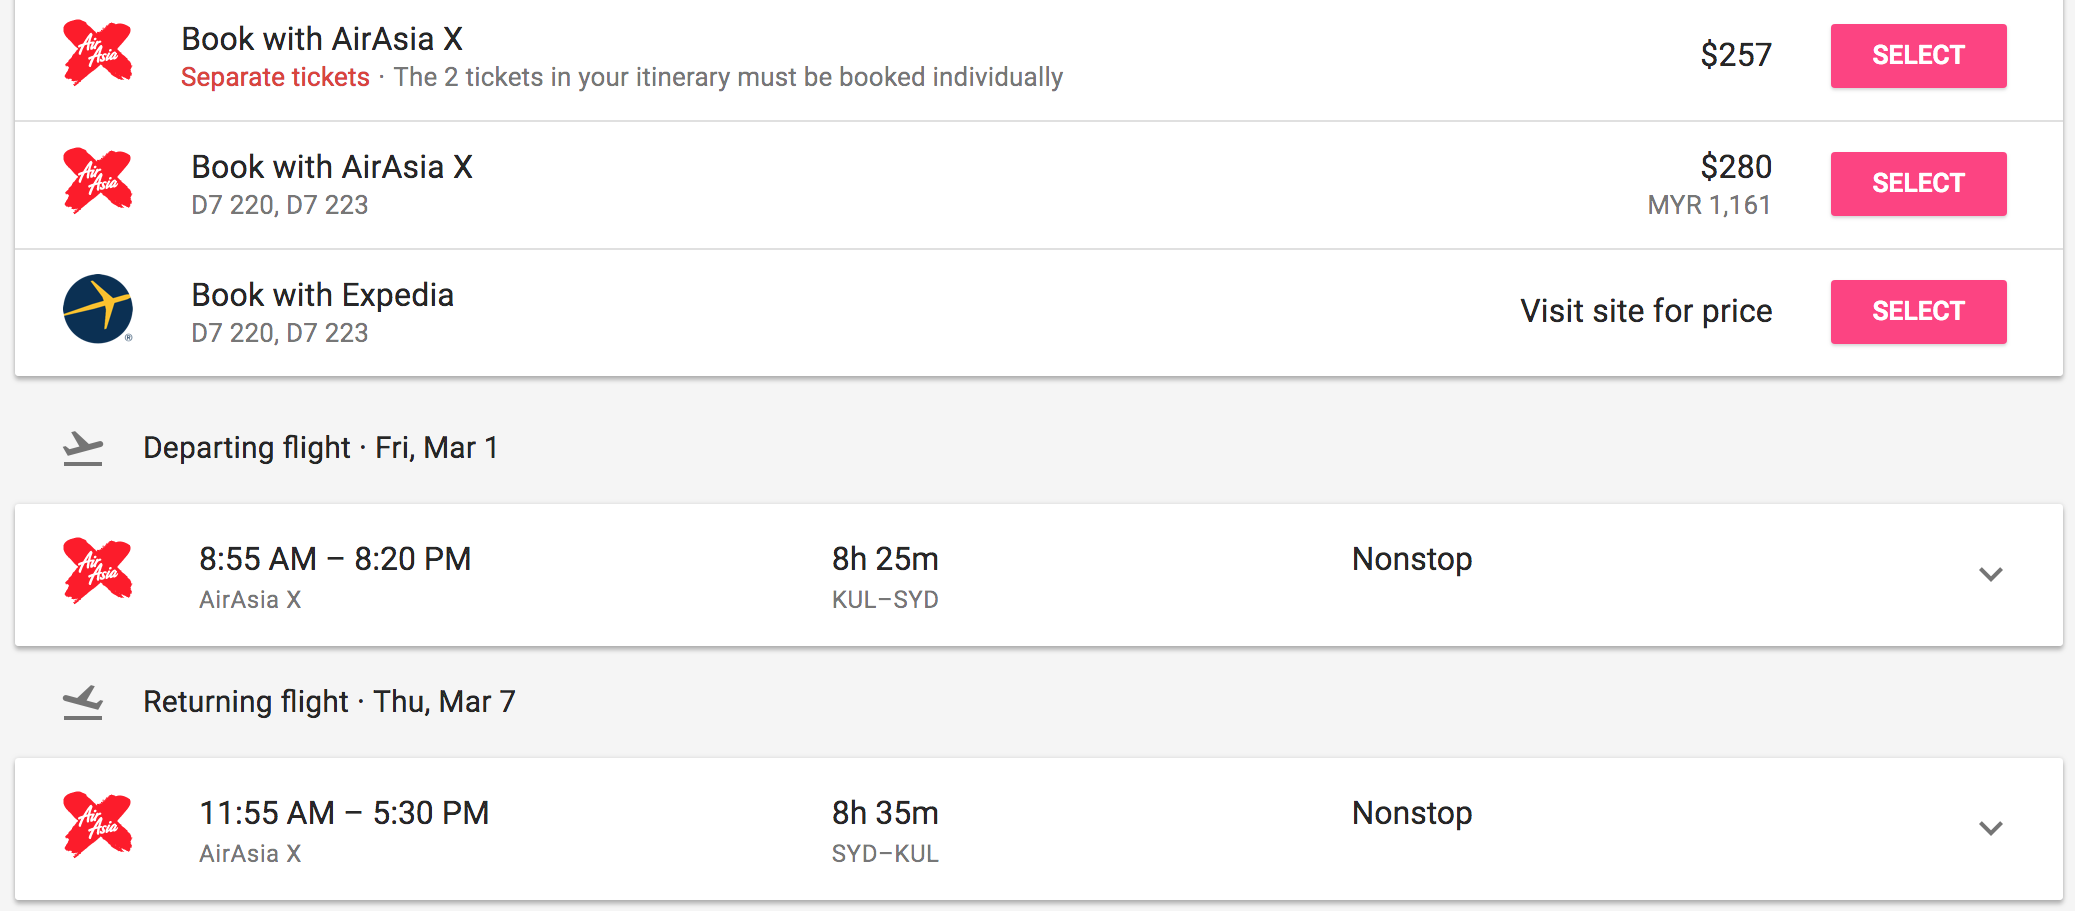Click the departing flight takeoff icon
2075x911 pixels.
tap(83, 448)
